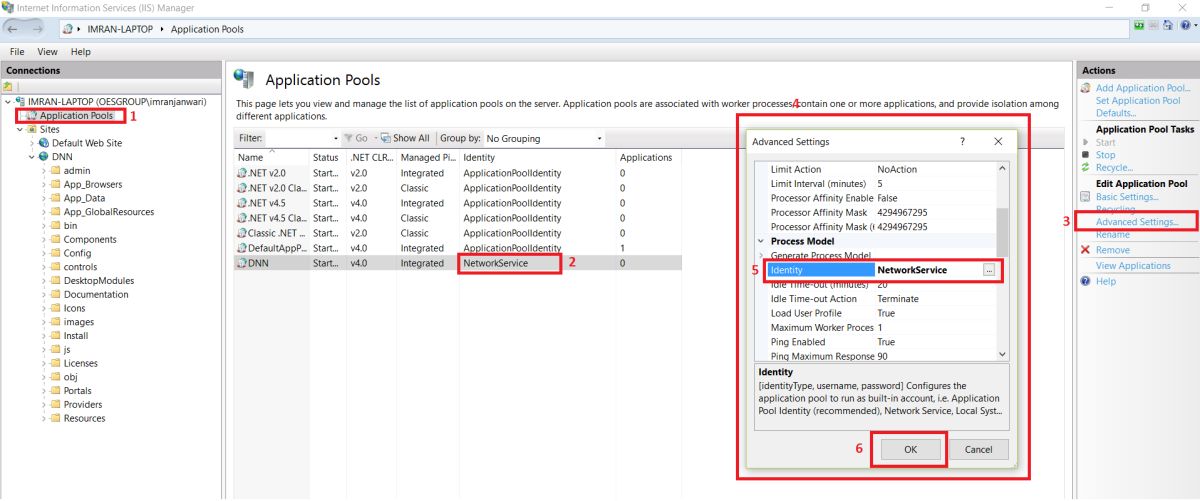1200x501 pixels.
Task: Click the Default Web Site globe icon
Action: [x=43, y=143]
